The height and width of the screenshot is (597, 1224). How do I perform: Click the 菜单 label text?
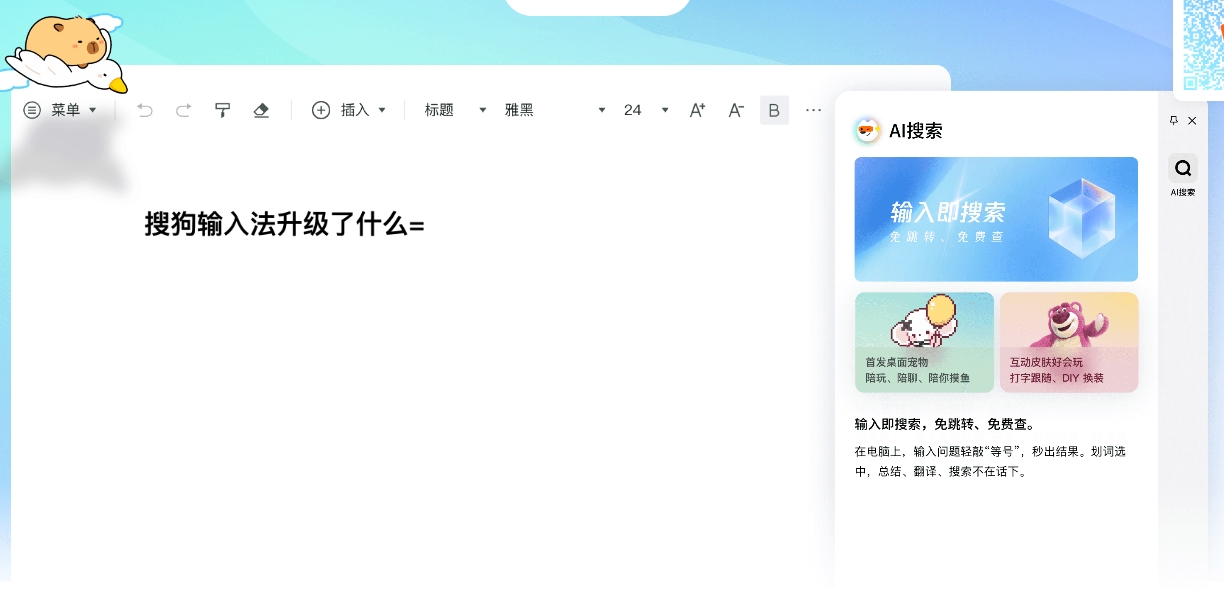point(66,110)
